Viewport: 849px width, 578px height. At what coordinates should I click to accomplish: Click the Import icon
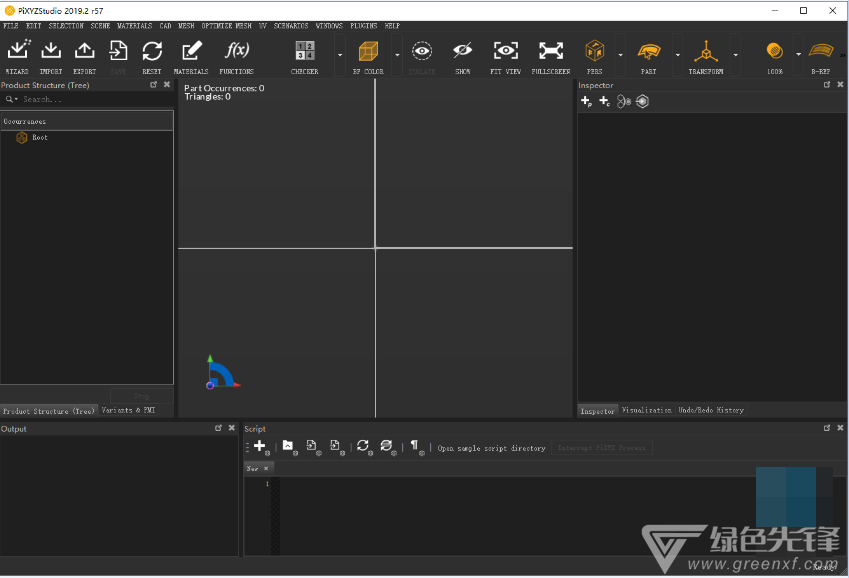[x=51, y=55]
